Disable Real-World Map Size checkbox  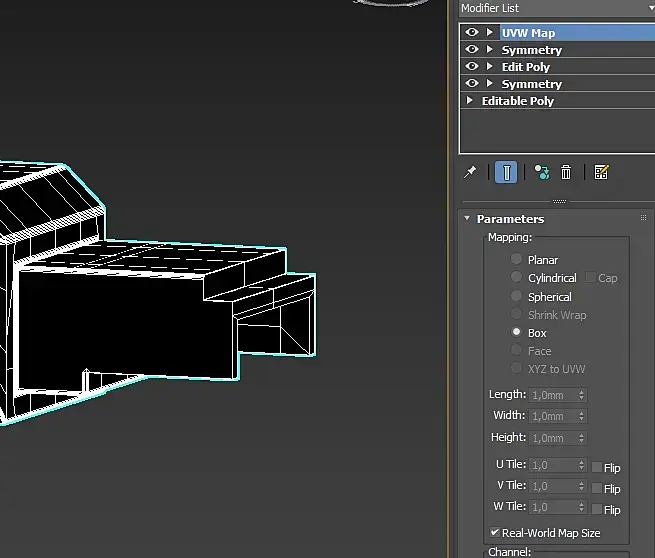[495, 533]
